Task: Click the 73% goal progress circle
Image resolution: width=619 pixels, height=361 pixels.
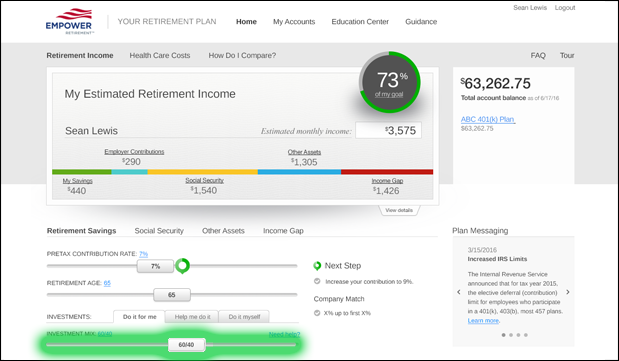Action: point(390,82)
